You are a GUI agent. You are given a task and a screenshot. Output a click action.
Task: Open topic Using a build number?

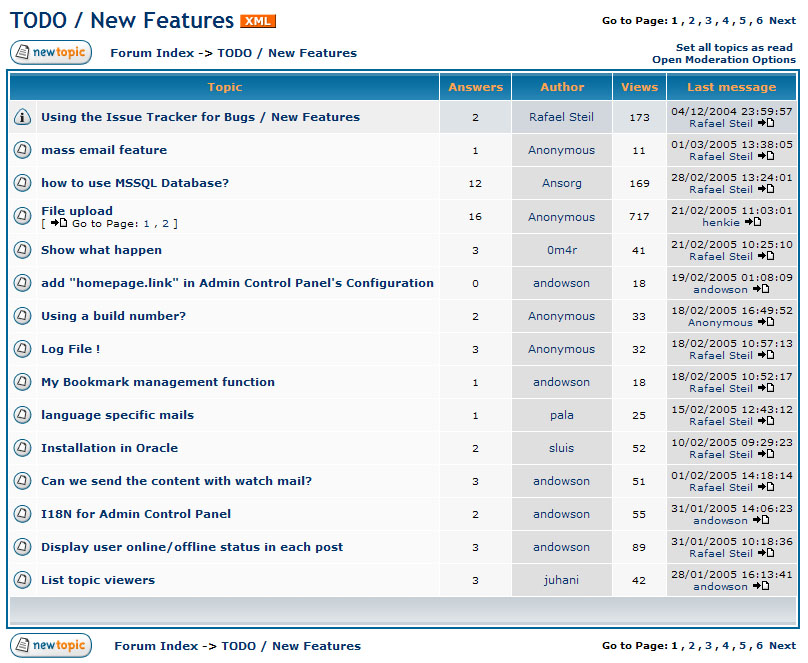113,316
